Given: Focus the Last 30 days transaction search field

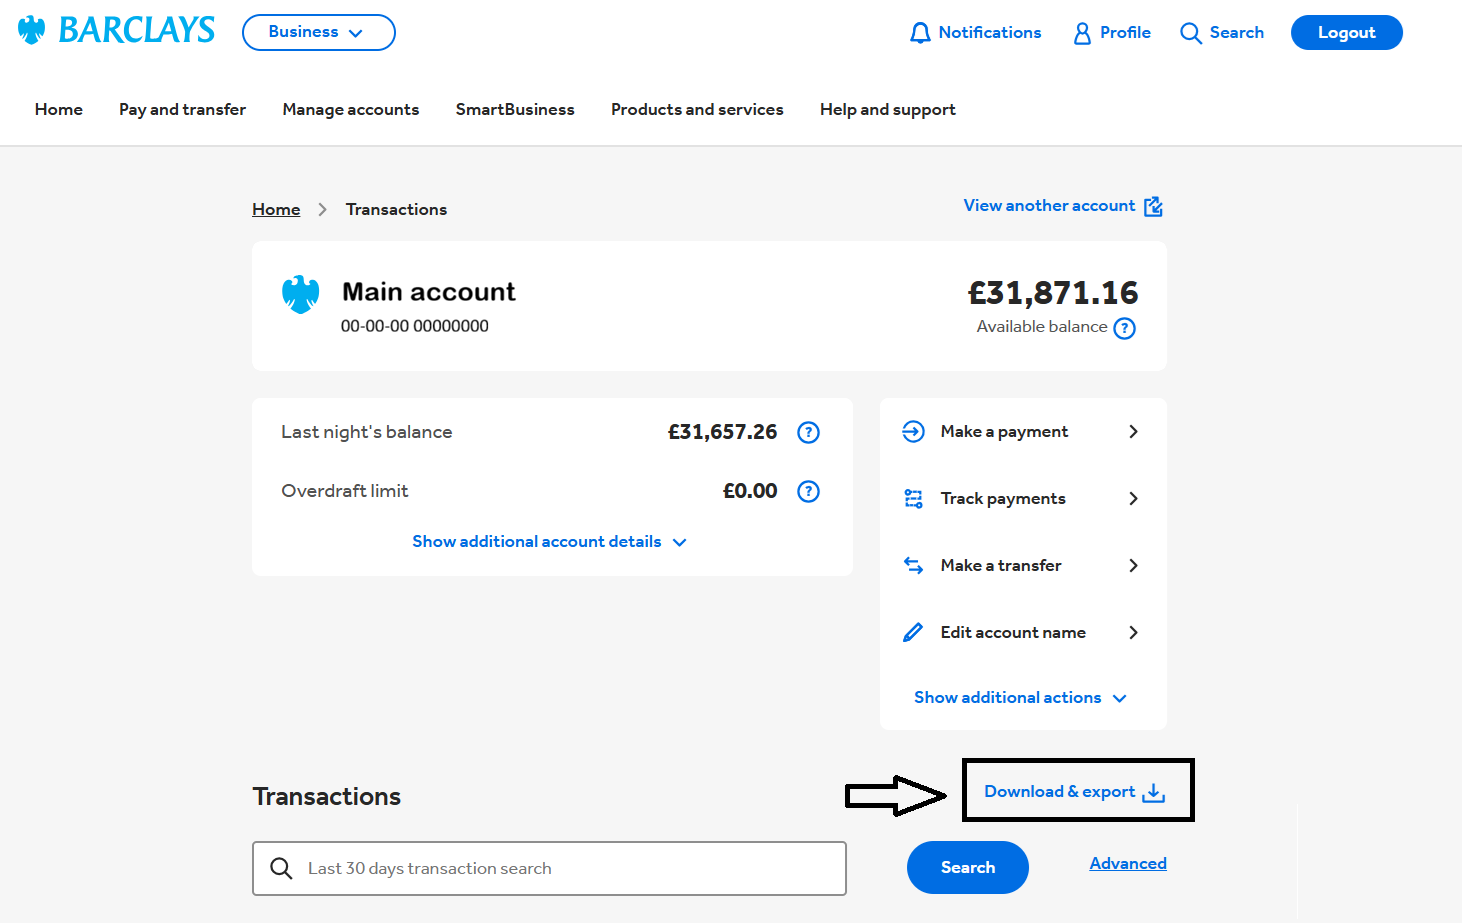Looking at the screenshot, I should point(549,868).
